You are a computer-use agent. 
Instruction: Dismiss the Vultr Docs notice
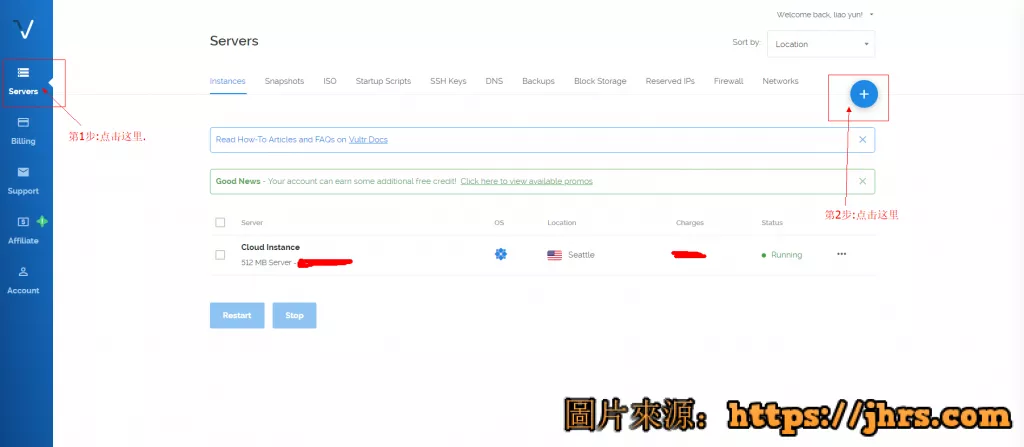tap(863, 139)
